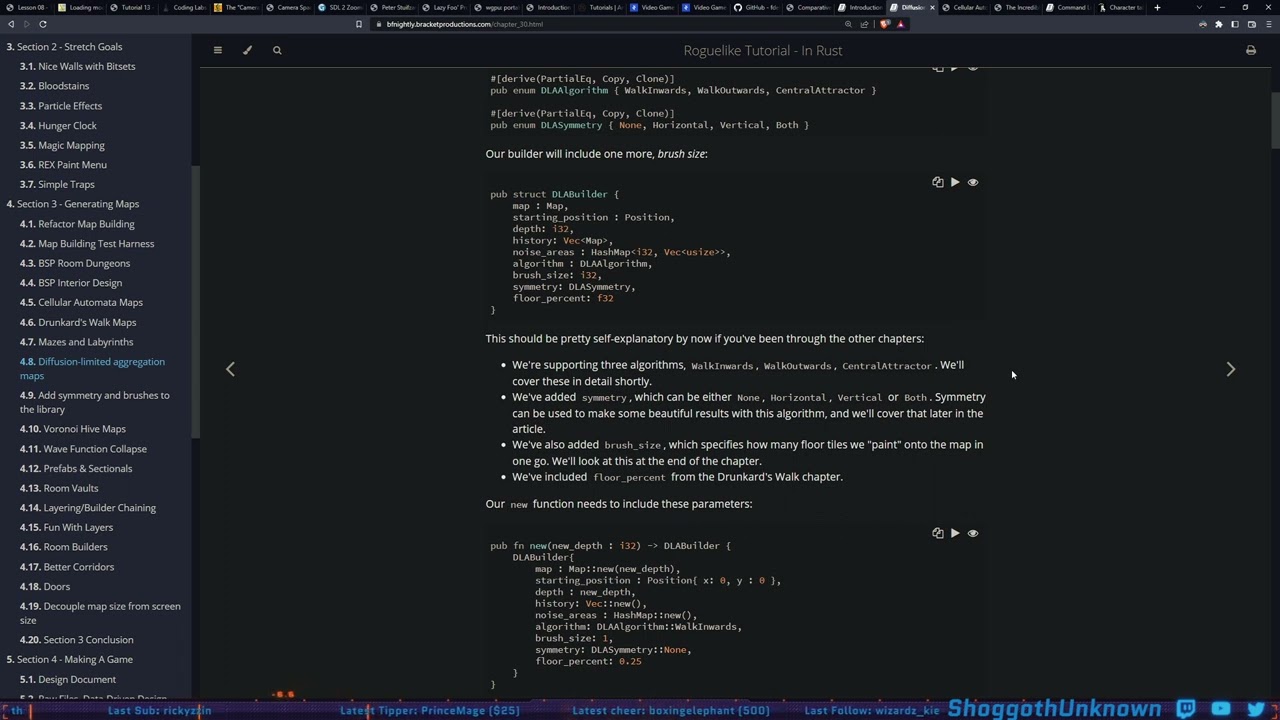Toggle hidden lines in DLABuilder struct block

pyautogui.click(x=972, y=182)
